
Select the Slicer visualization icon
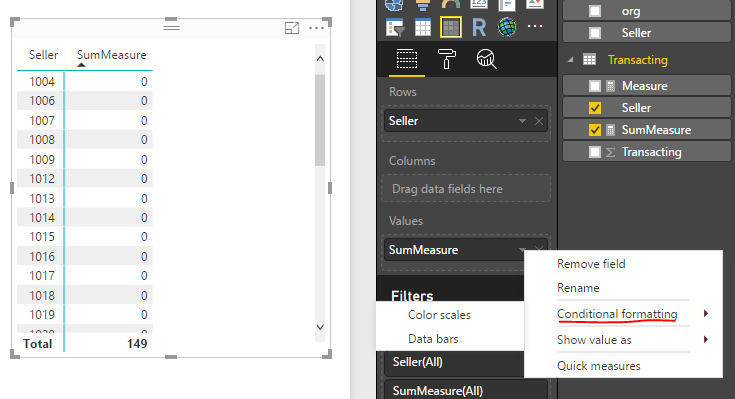tap(394, 27)
